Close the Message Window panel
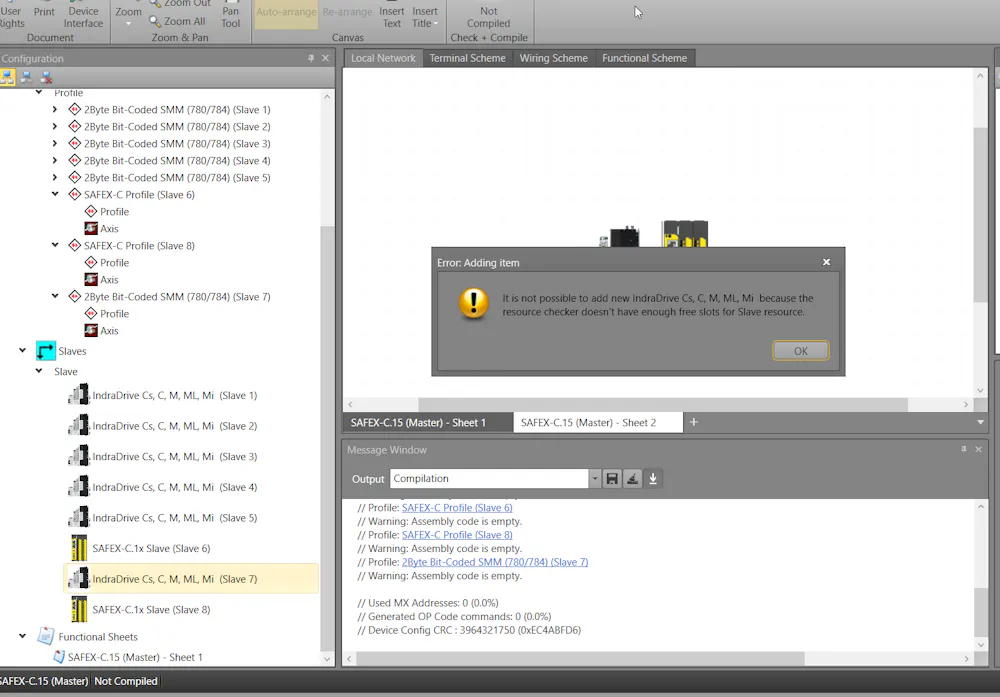 pyautogui.click(x=978, y=450)
